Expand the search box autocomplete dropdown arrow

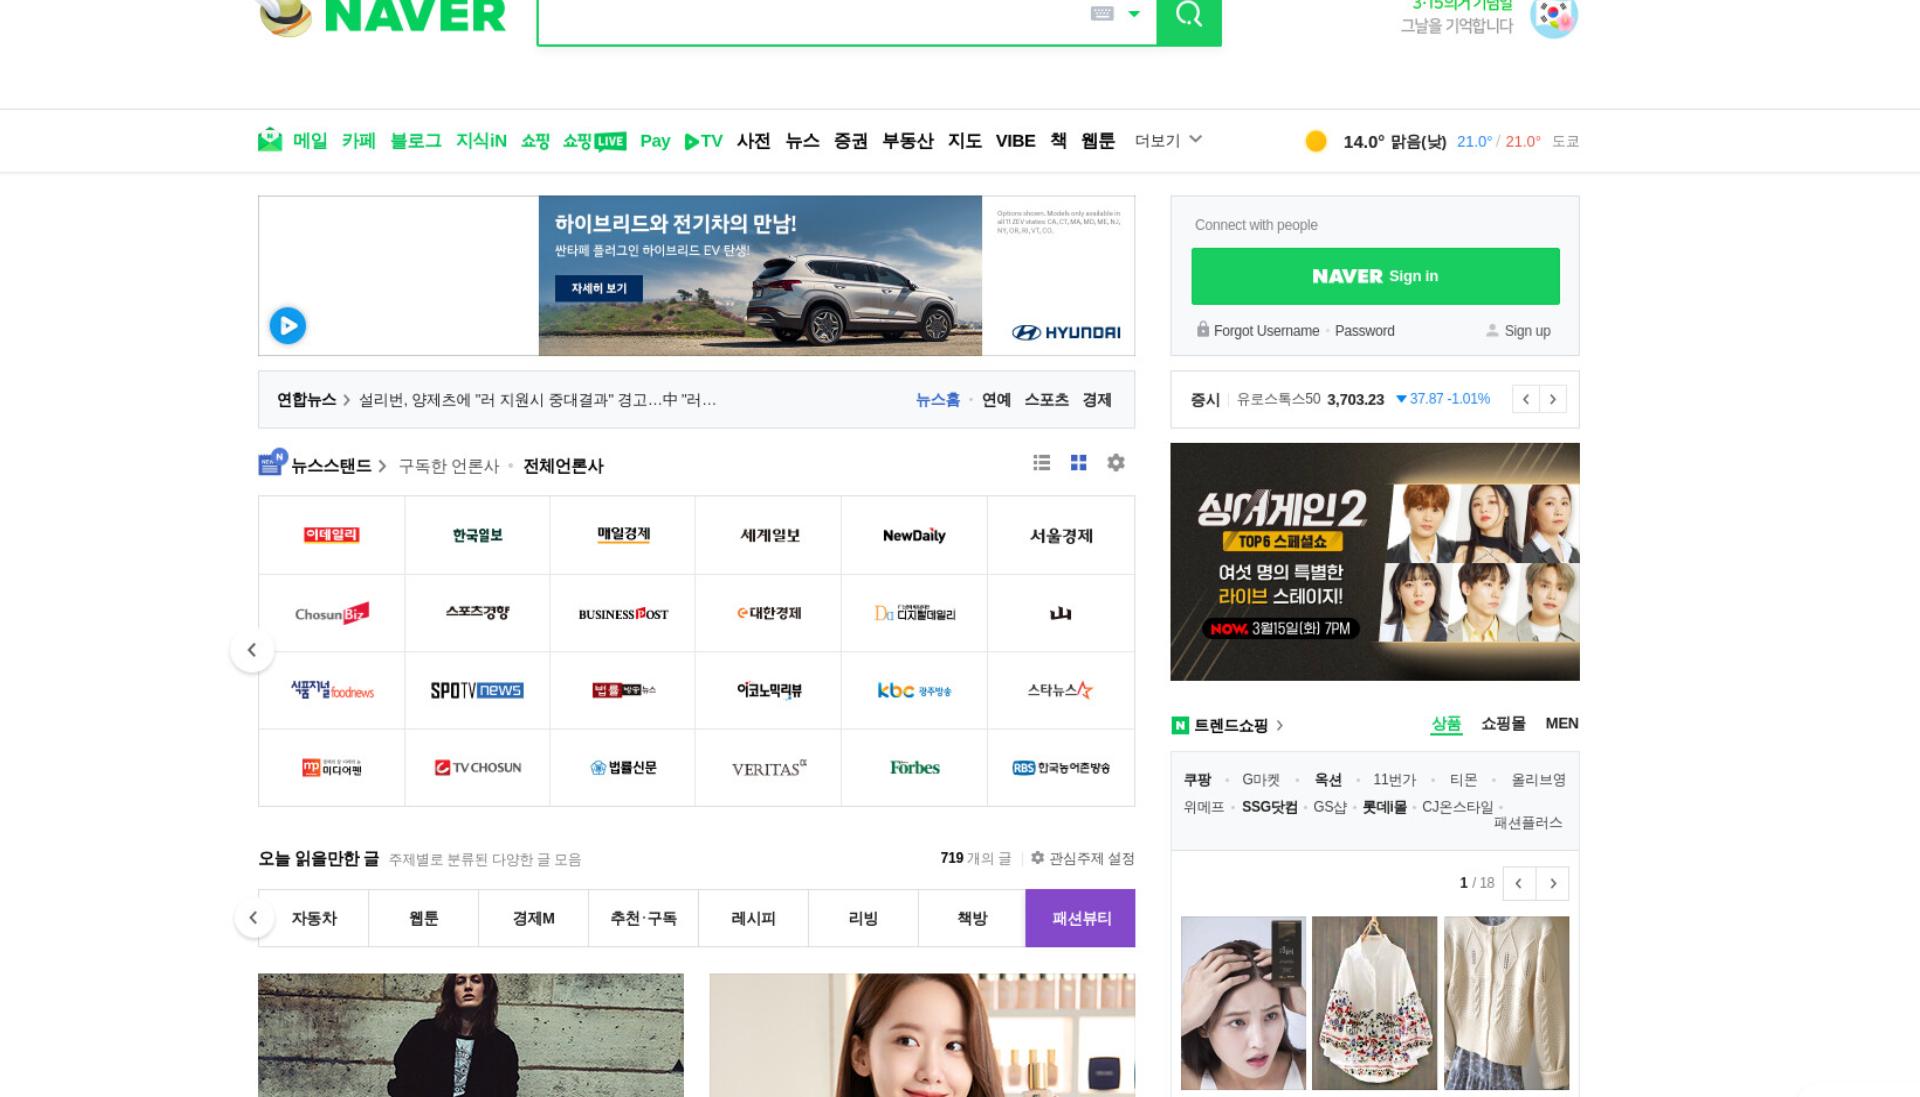click(x=1134, y=14)
